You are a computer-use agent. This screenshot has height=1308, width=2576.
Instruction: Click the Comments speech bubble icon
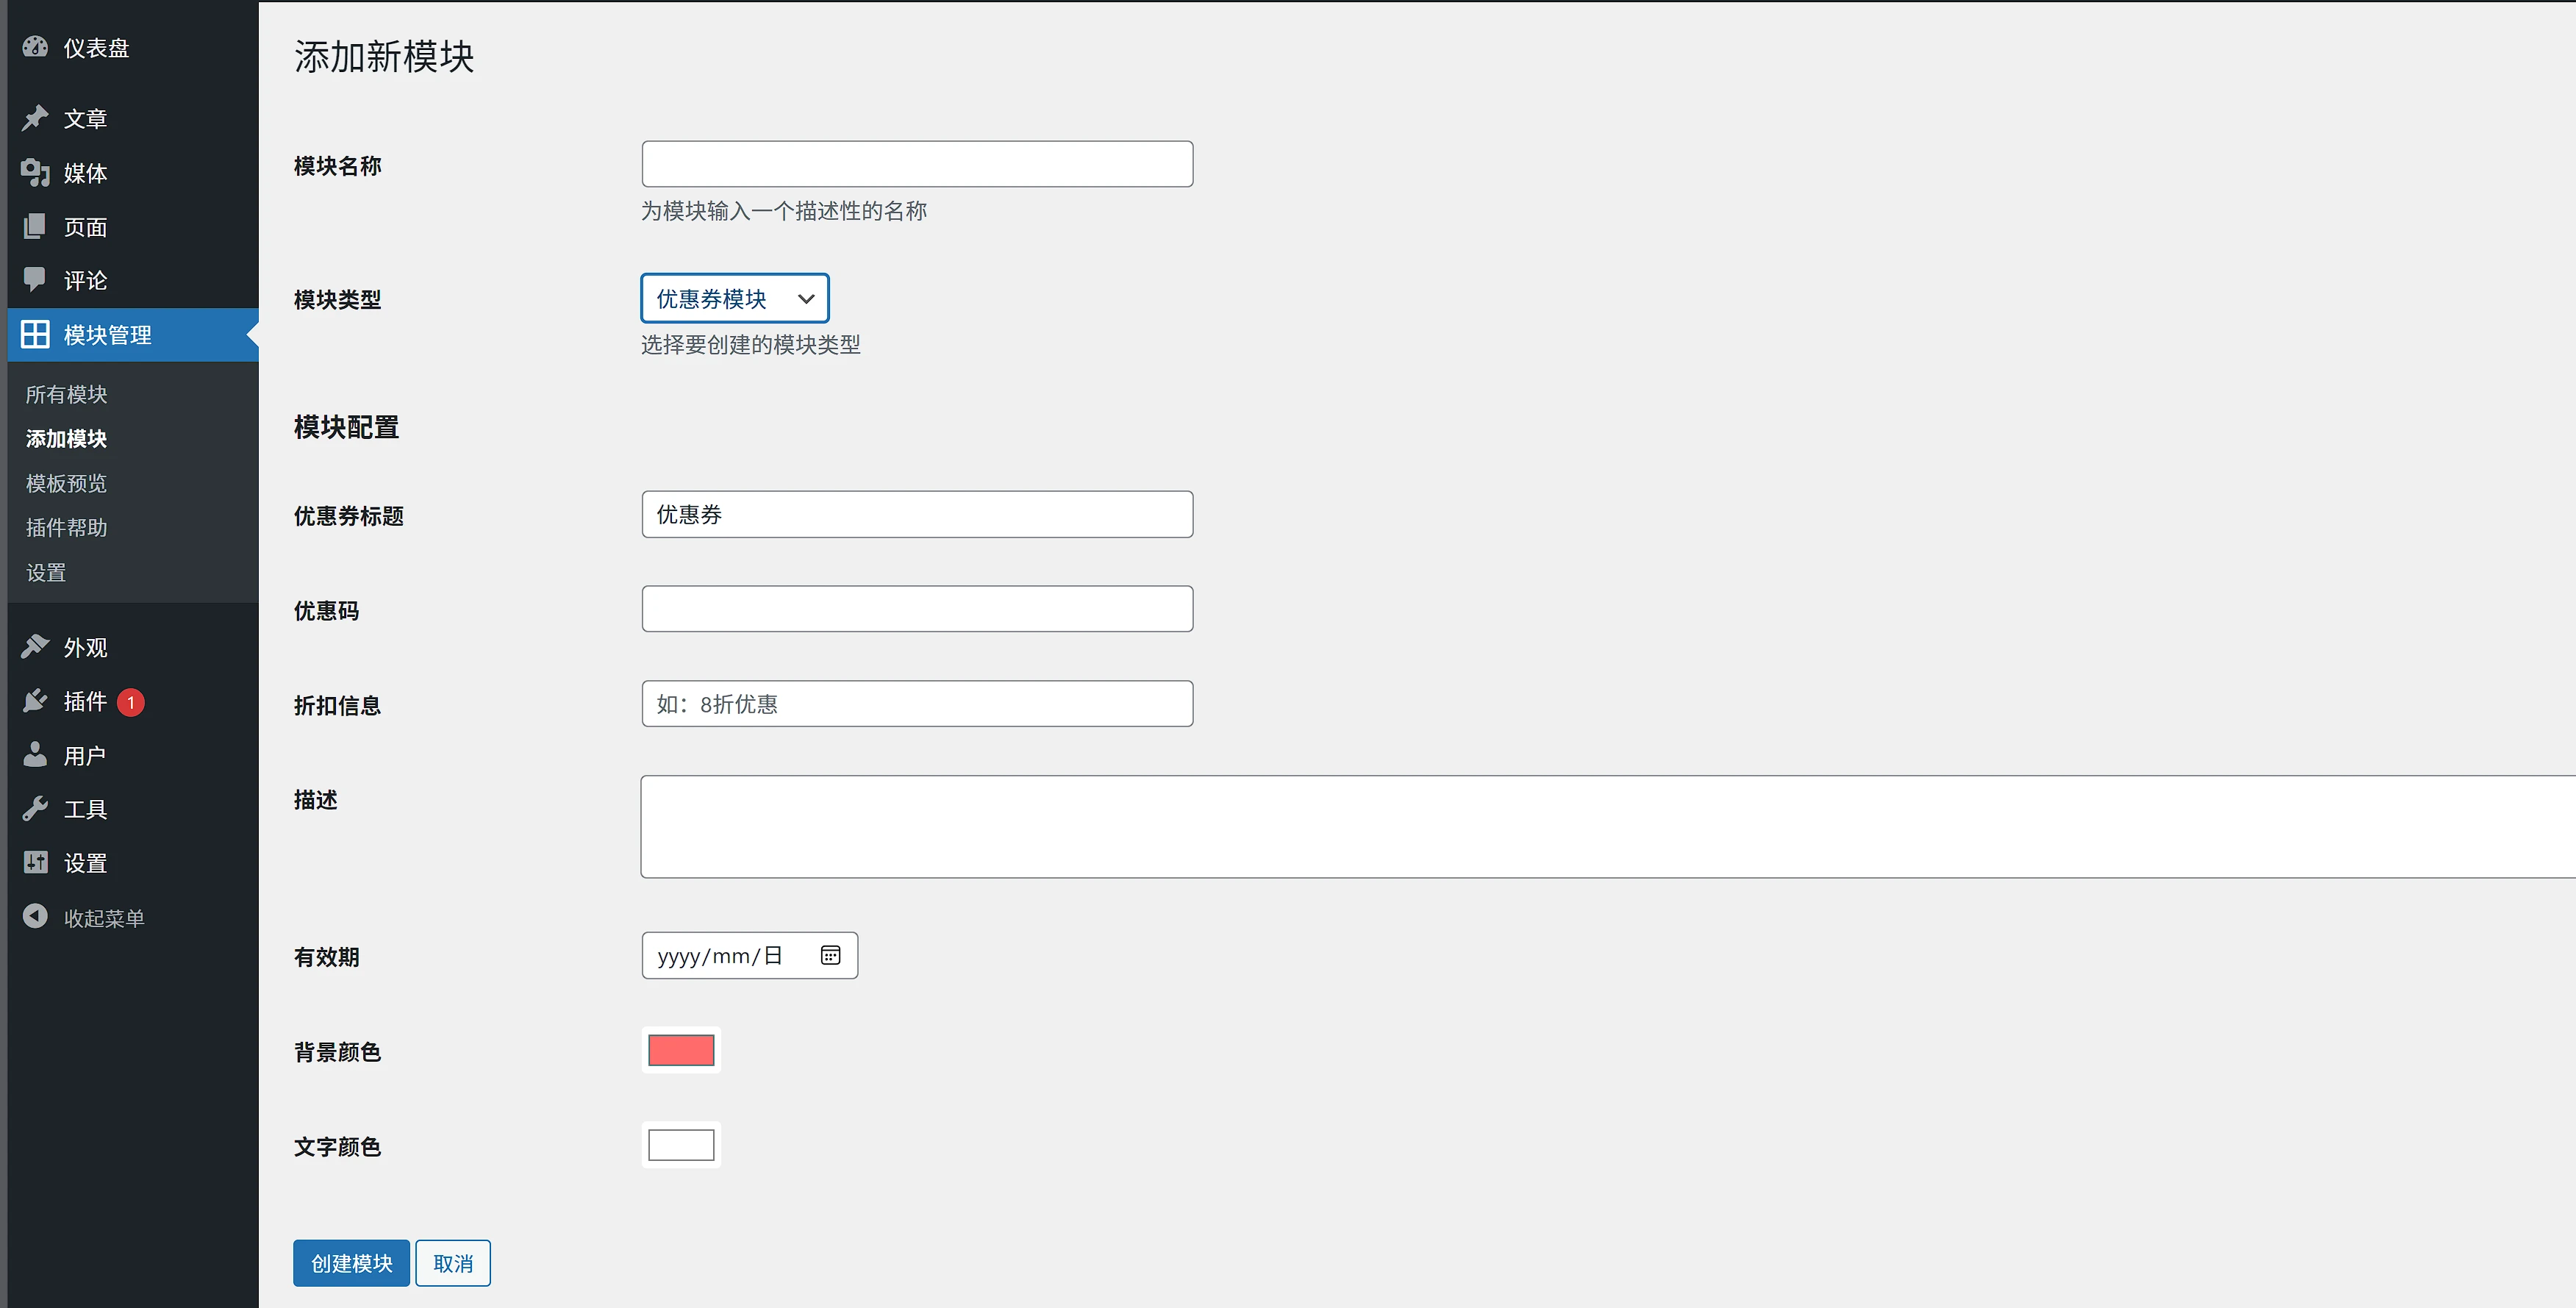(35, 279)
